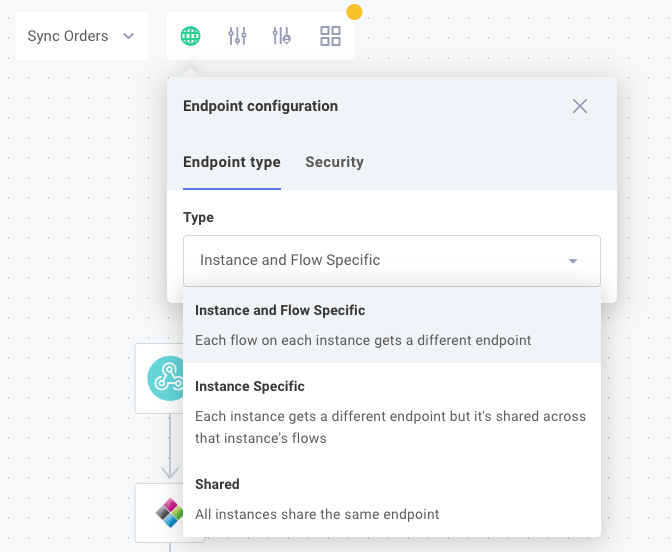This screenshot has width=672, height=552.
Task: Select the Endpoint type tab
Action: point(232,162)
